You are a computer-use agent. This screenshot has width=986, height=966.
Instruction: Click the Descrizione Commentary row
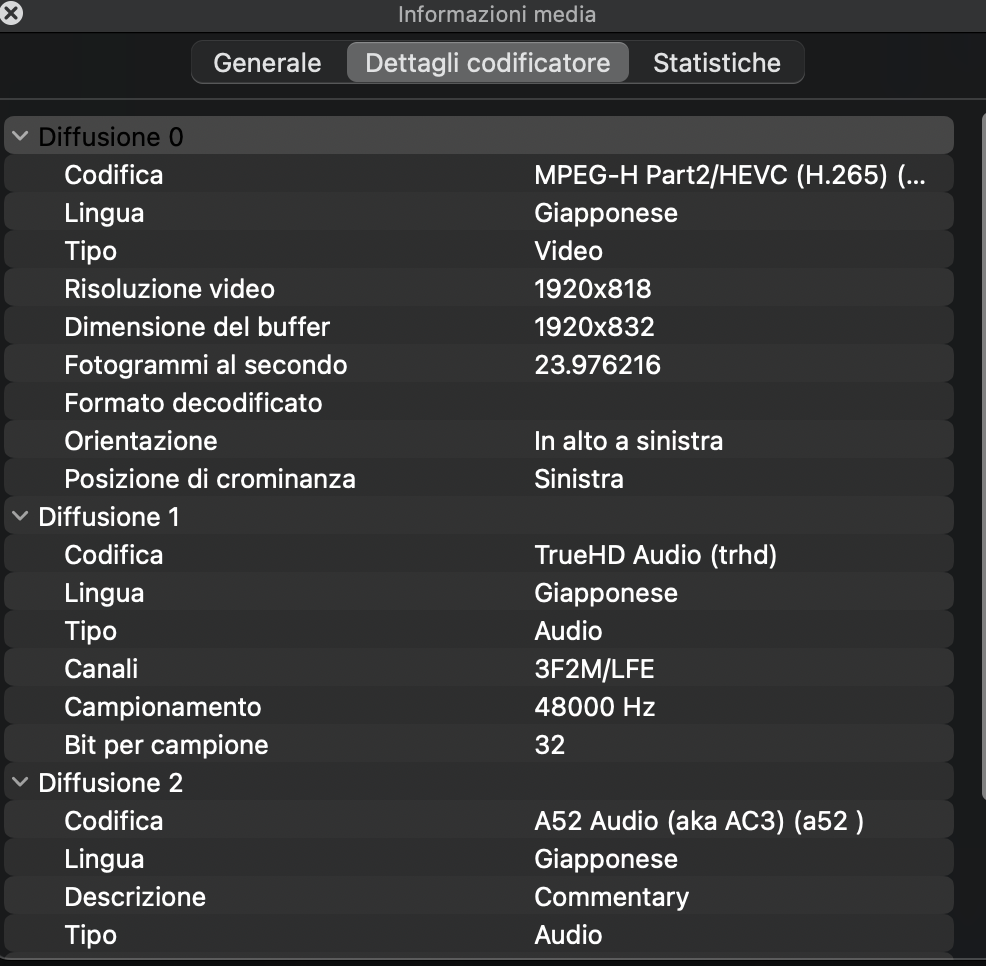(478, 897)
